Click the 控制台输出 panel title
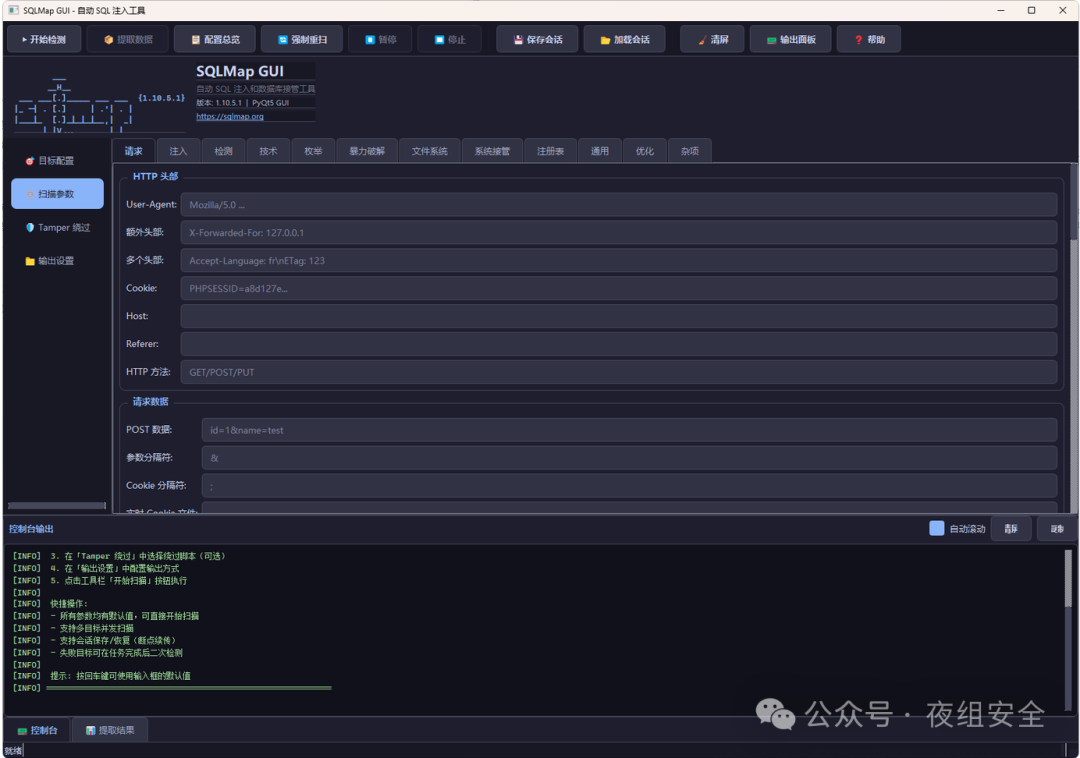The height and width of the screenshot is (758, 1080). pos(31,529)
